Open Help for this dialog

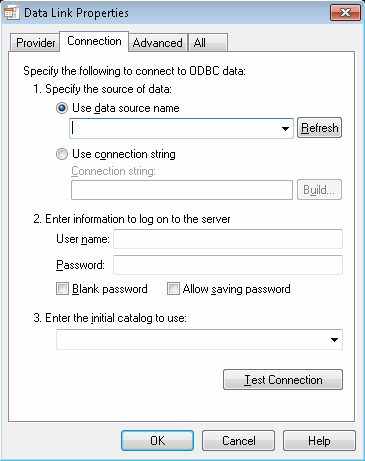(x=319, y=441)
